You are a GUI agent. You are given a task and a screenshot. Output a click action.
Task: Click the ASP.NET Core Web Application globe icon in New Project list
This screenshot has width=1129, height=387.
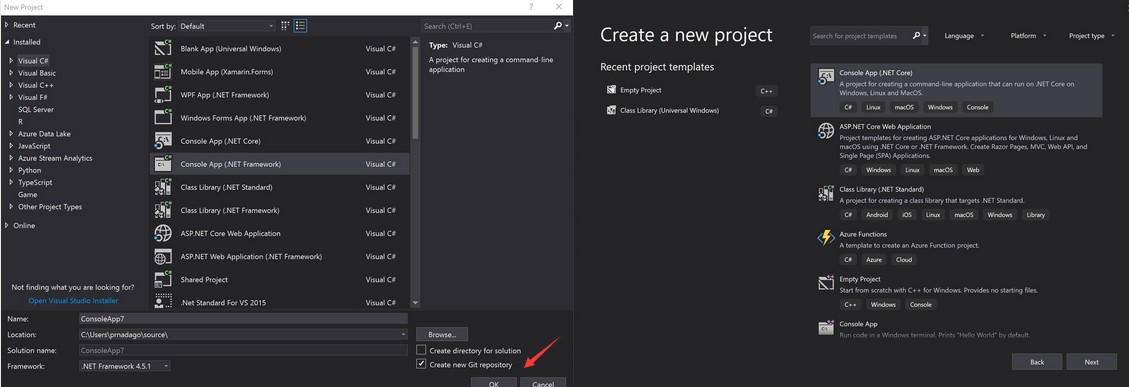click(x=163, y=233)
